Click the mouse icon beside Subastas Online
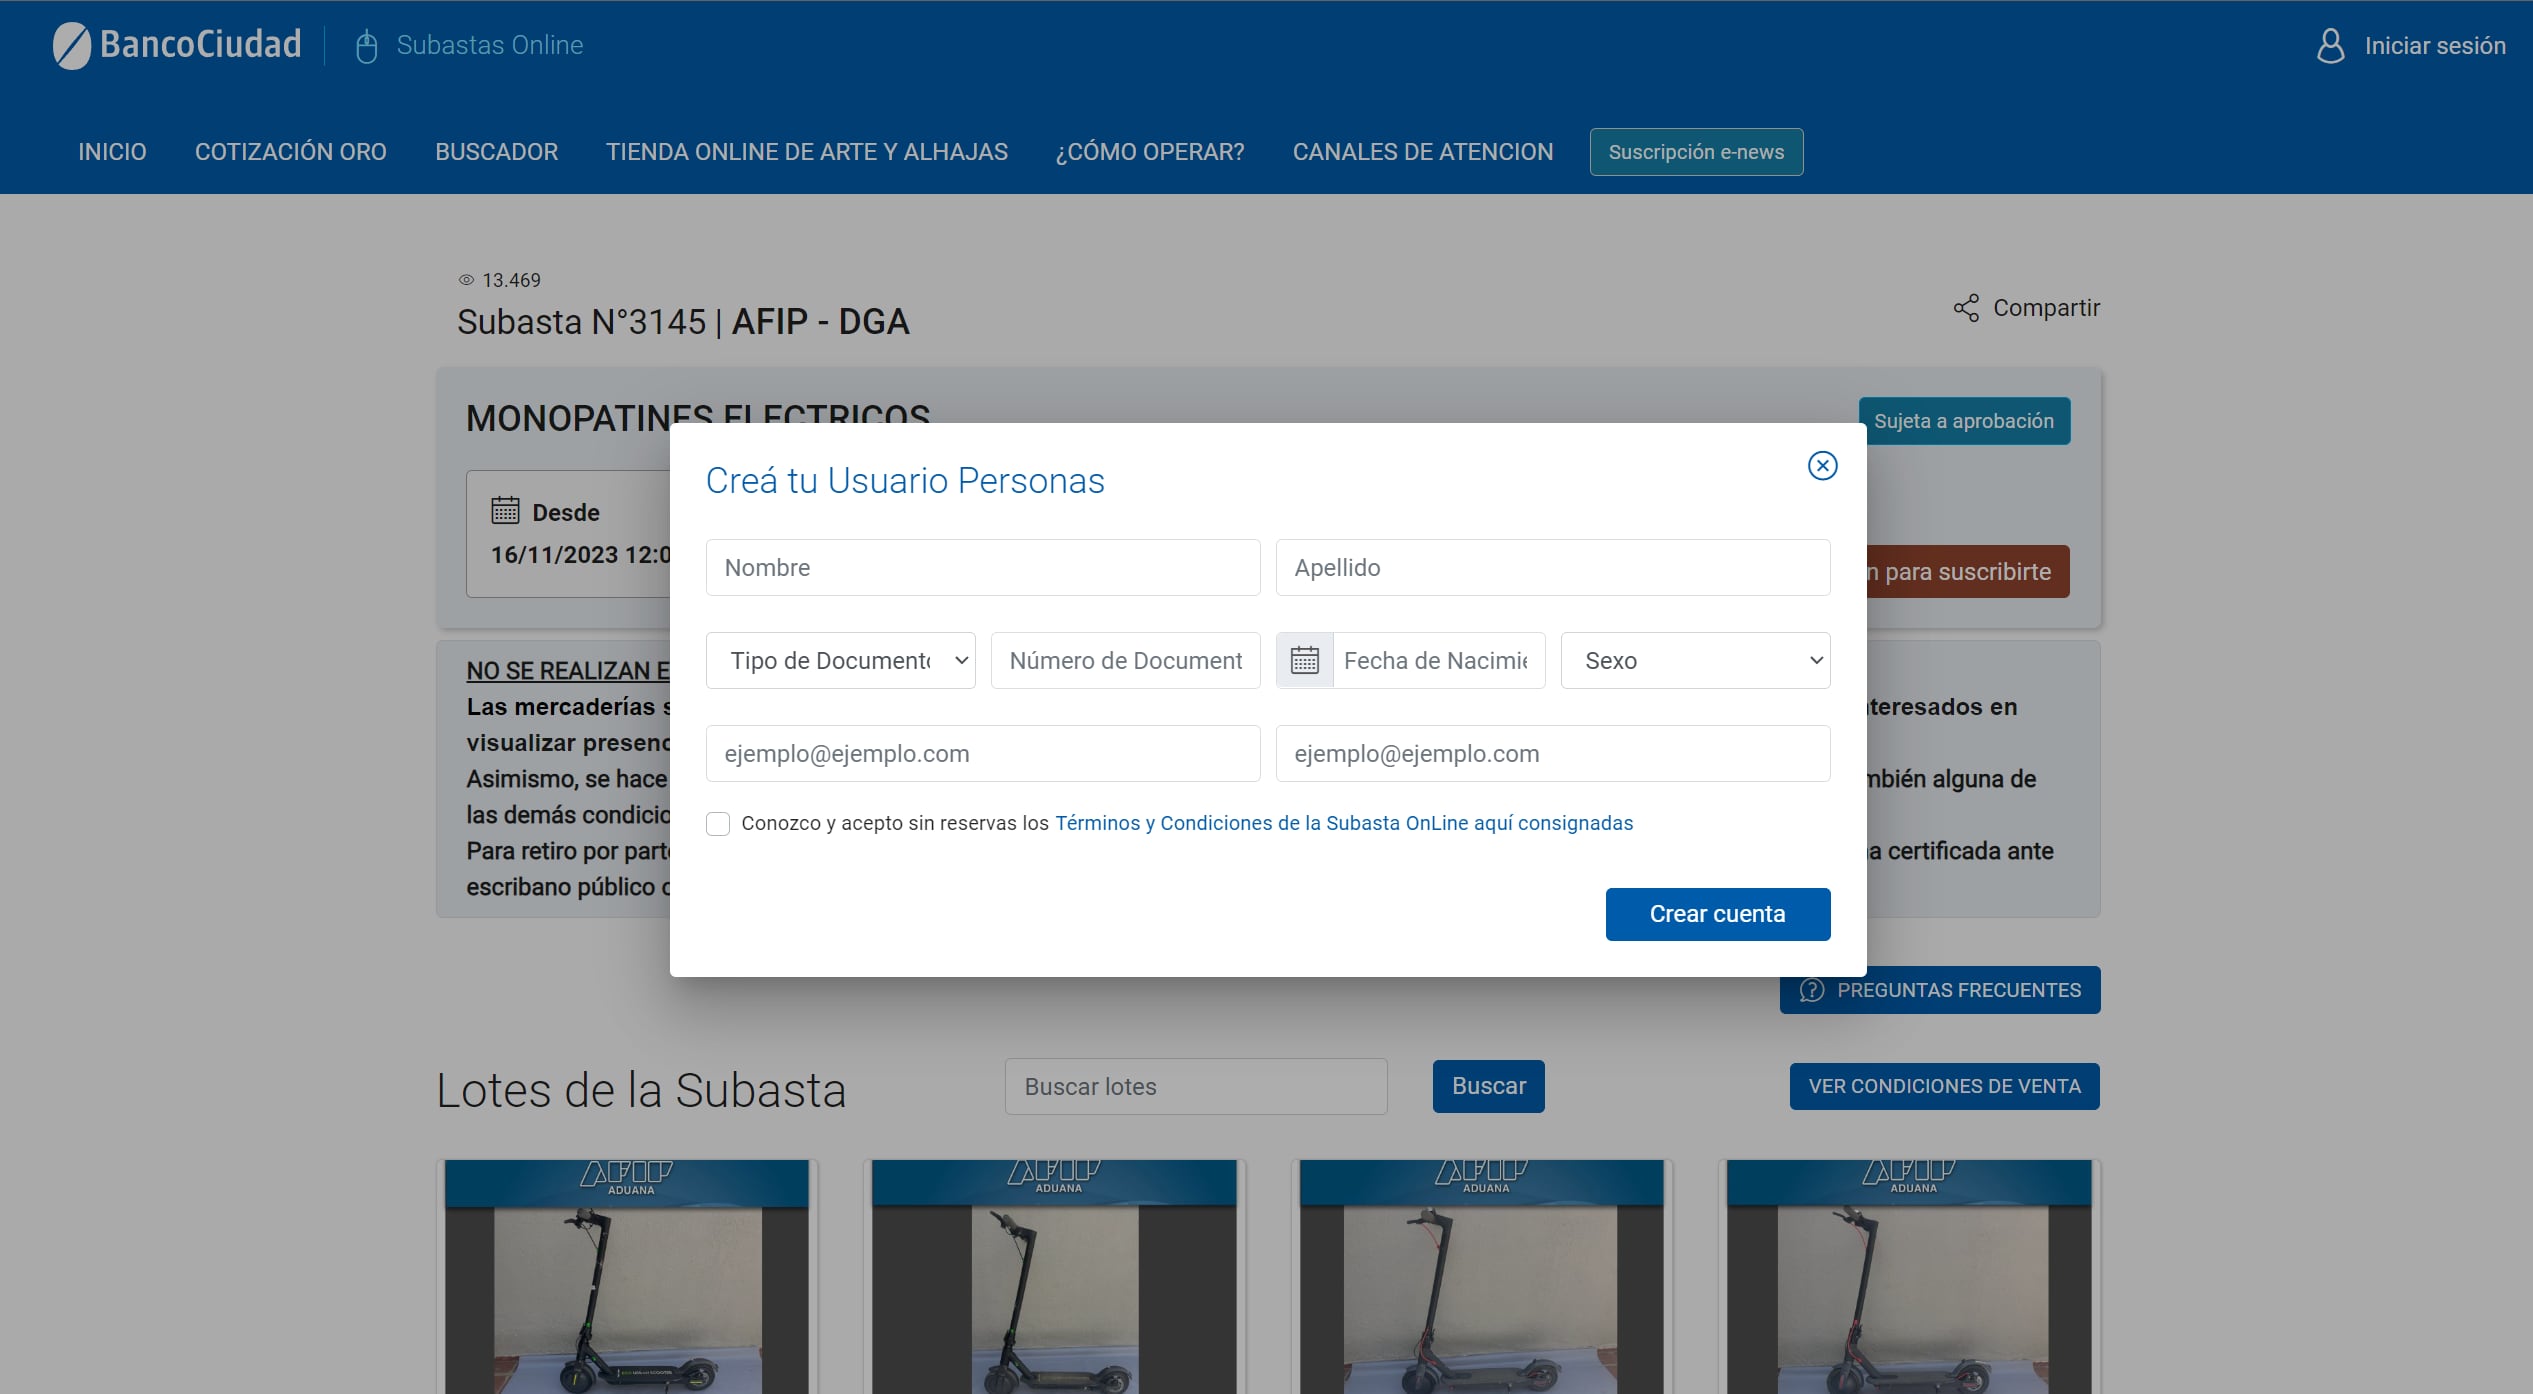The image size is (2533, 1394). click(x=367, y=46)
